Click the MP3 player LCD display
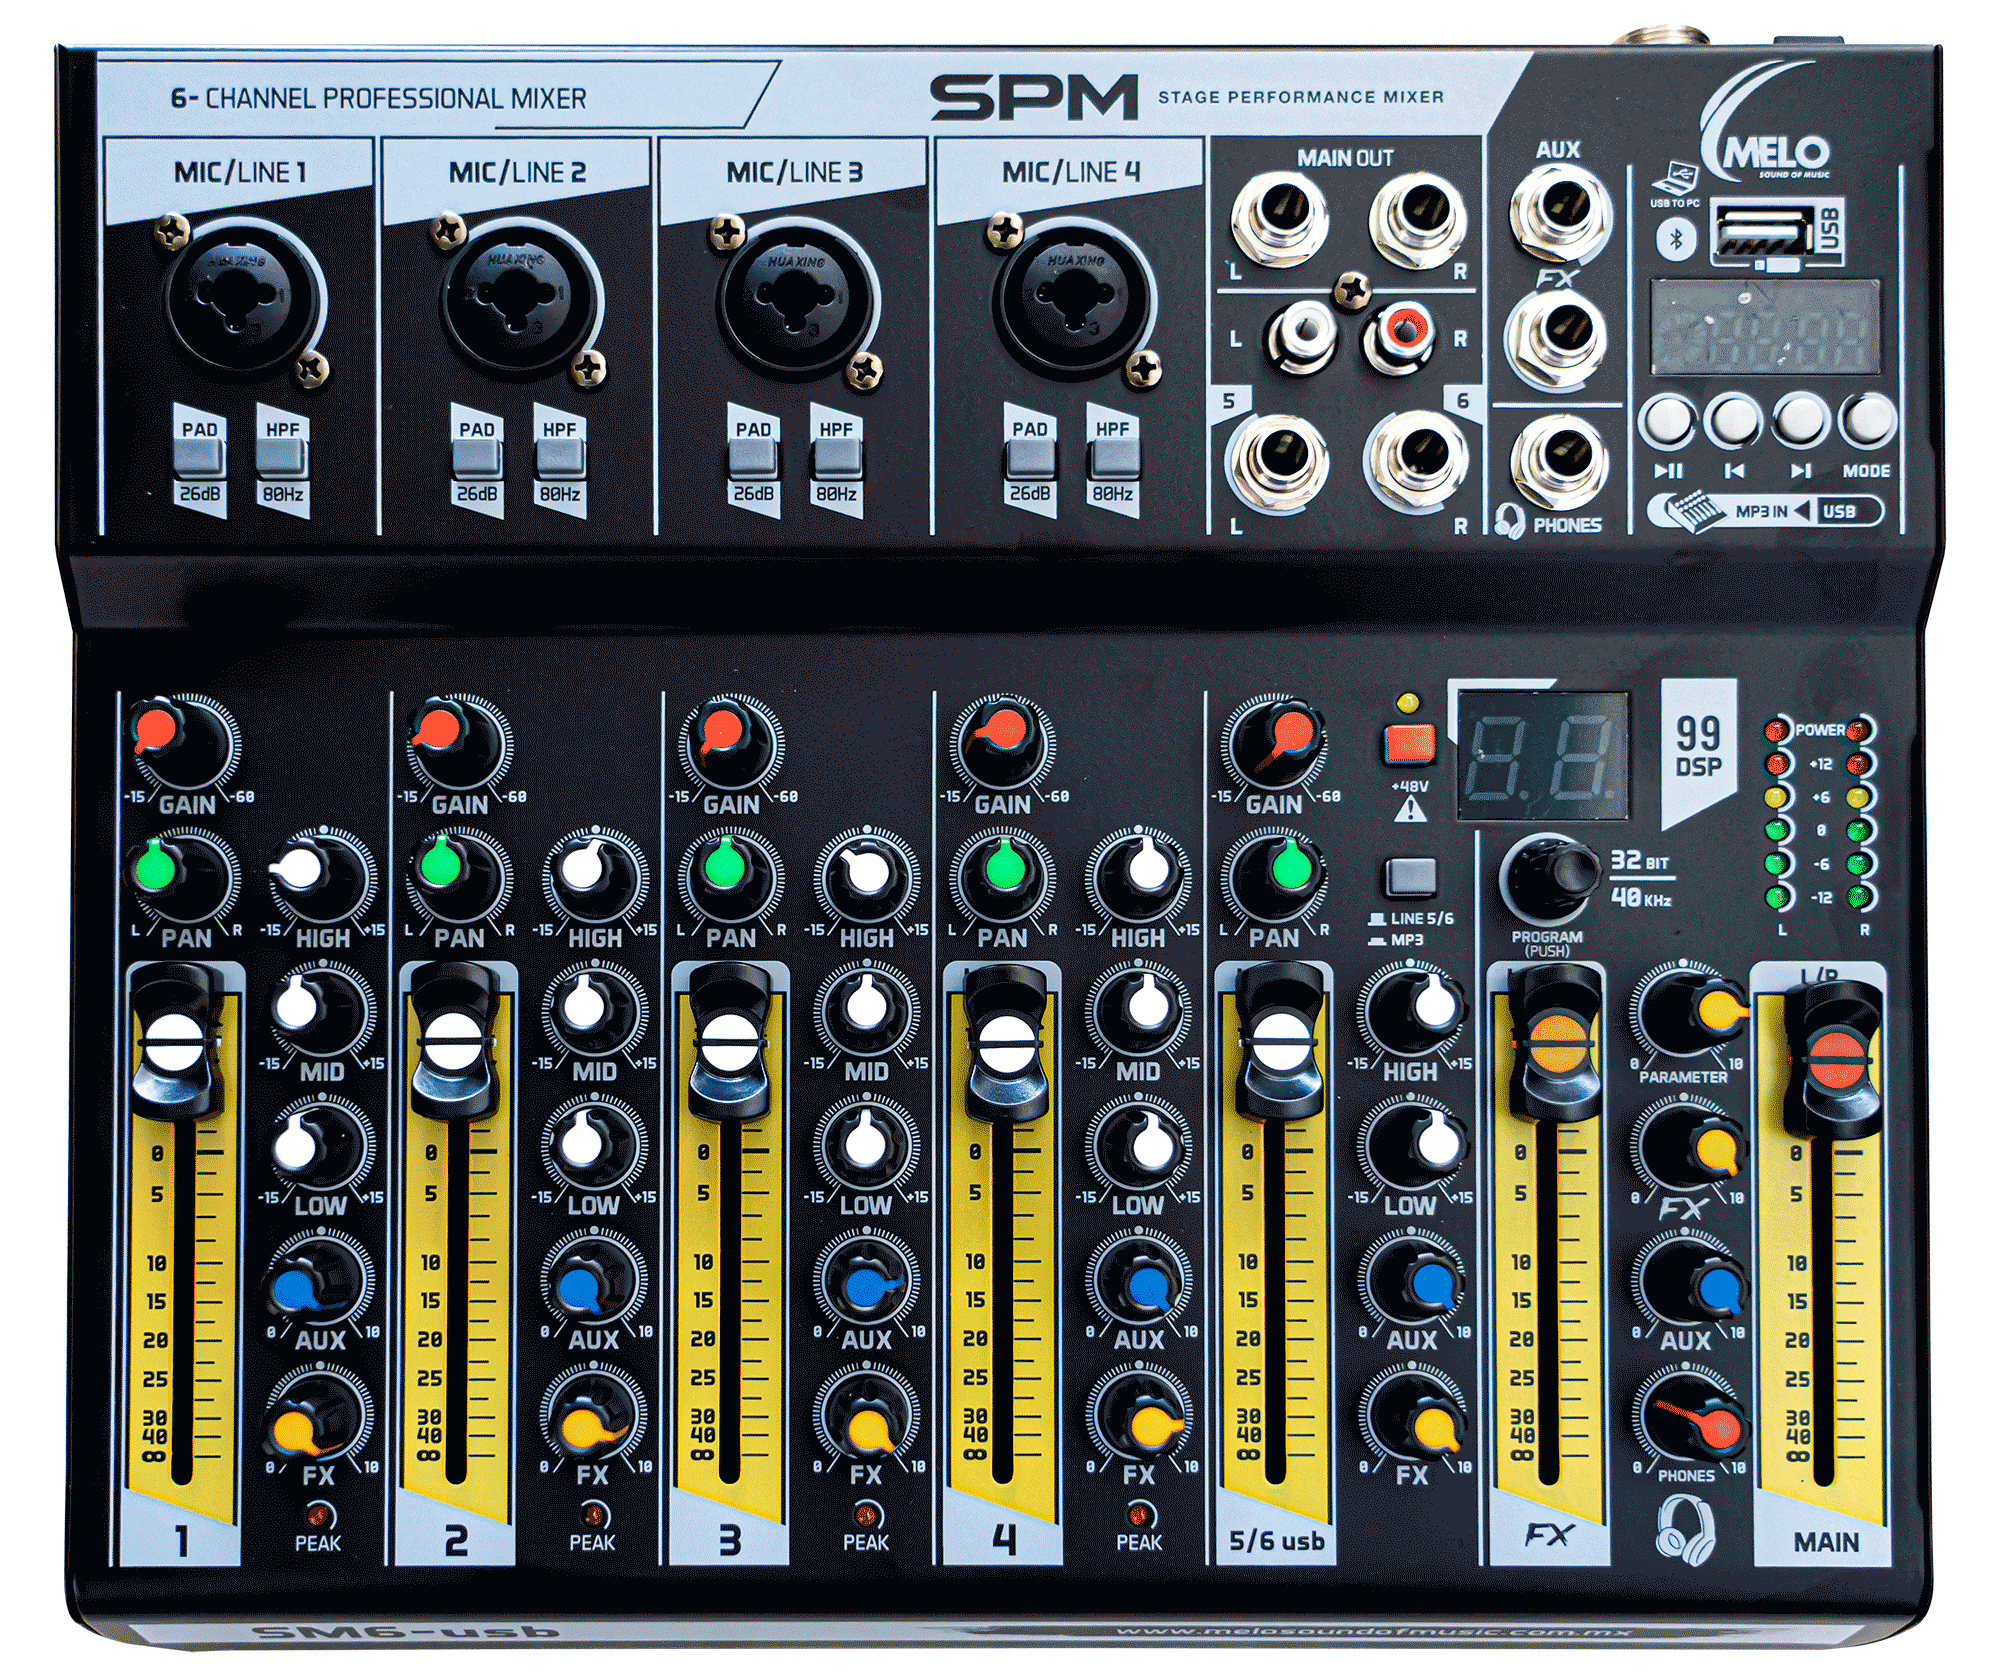The height and width of the screenshot is (1680, 2000). pyautogui.click(x=1765, y=328)
